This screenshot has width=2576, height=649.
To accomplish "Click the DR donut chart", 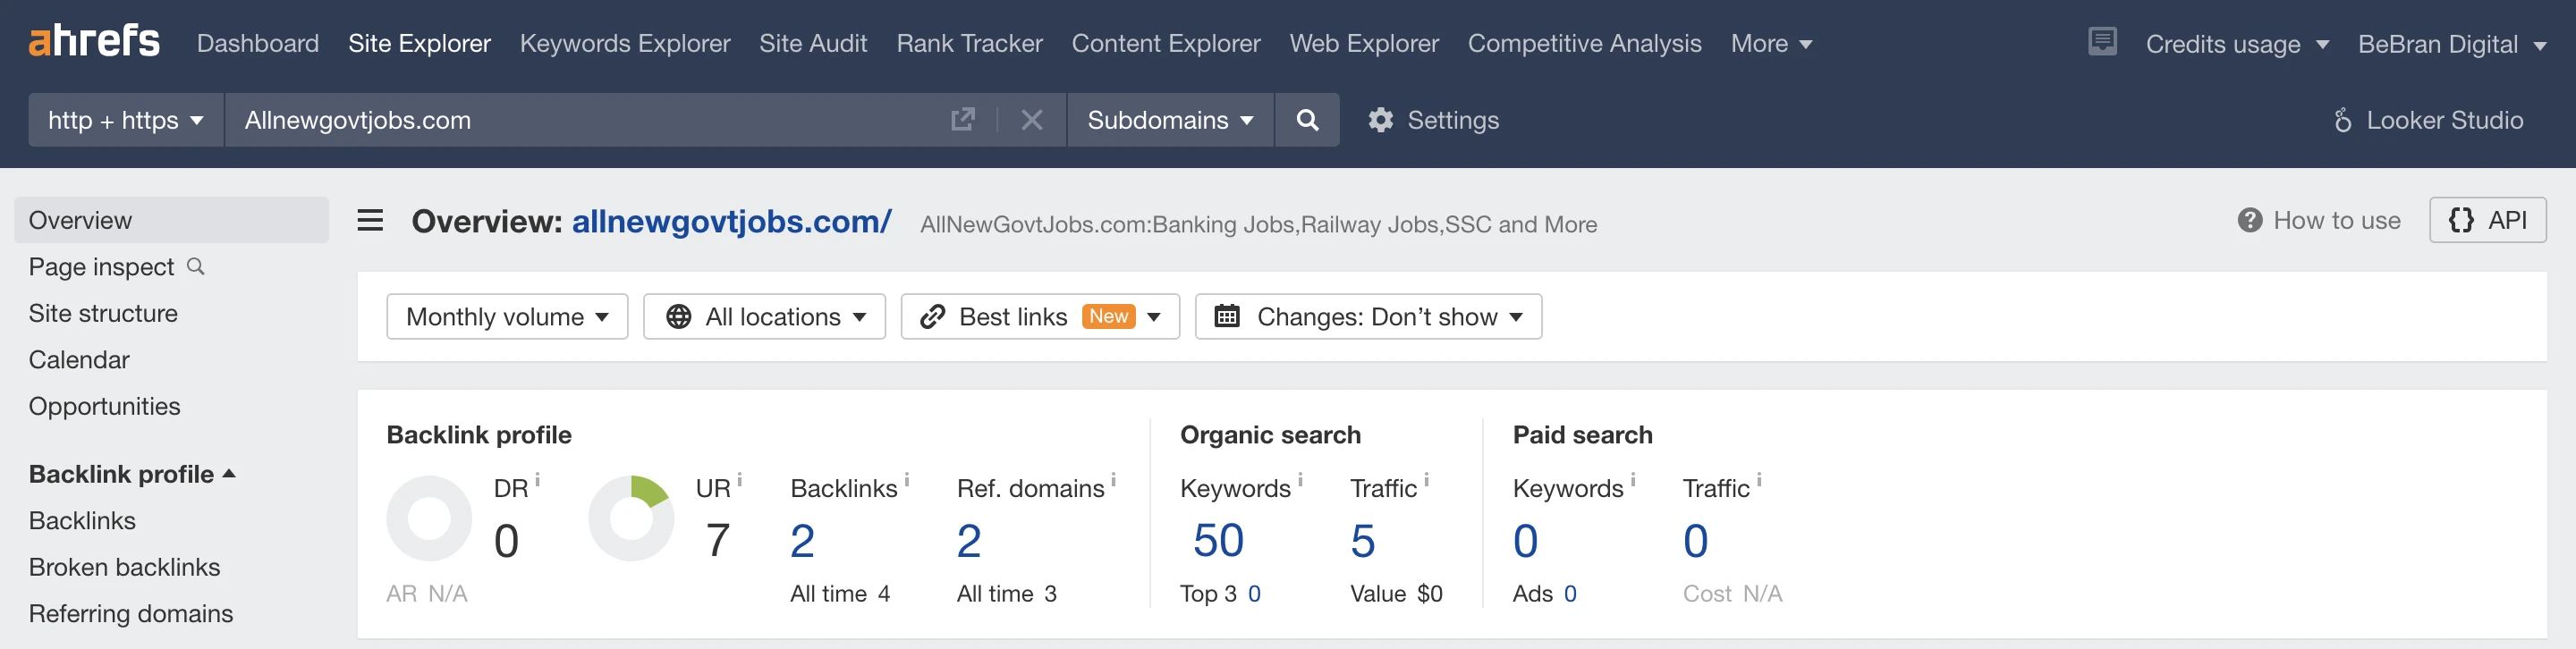I will 429,518.
